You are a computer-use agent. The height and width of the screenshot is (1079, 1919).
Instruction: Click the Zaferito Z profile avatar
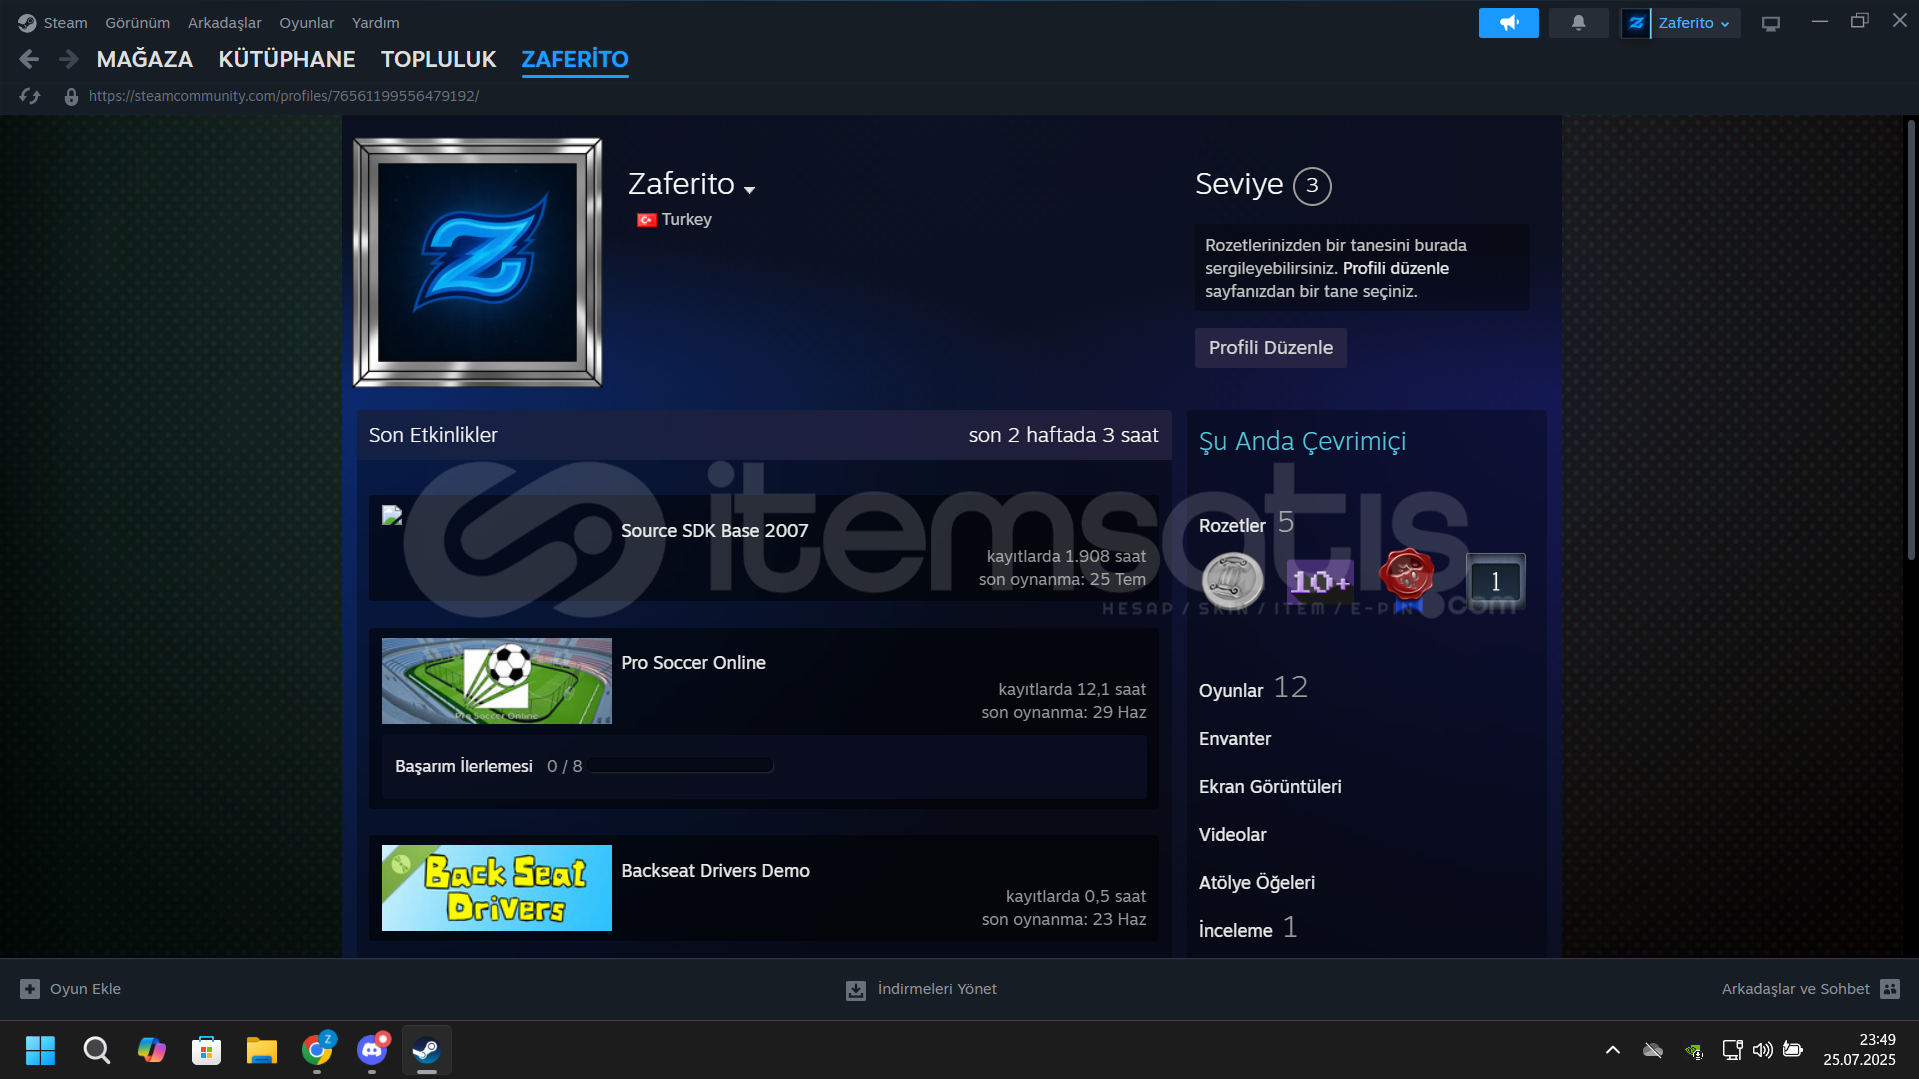coord(478,262)
